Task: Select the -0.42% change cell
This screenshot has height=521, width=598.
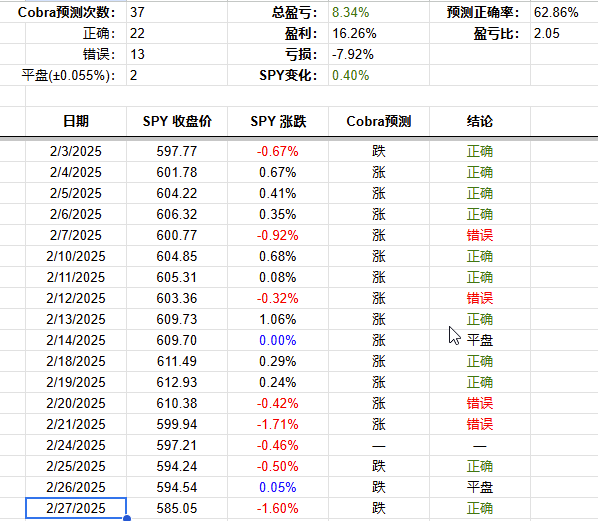Action: tap(278, 403)
